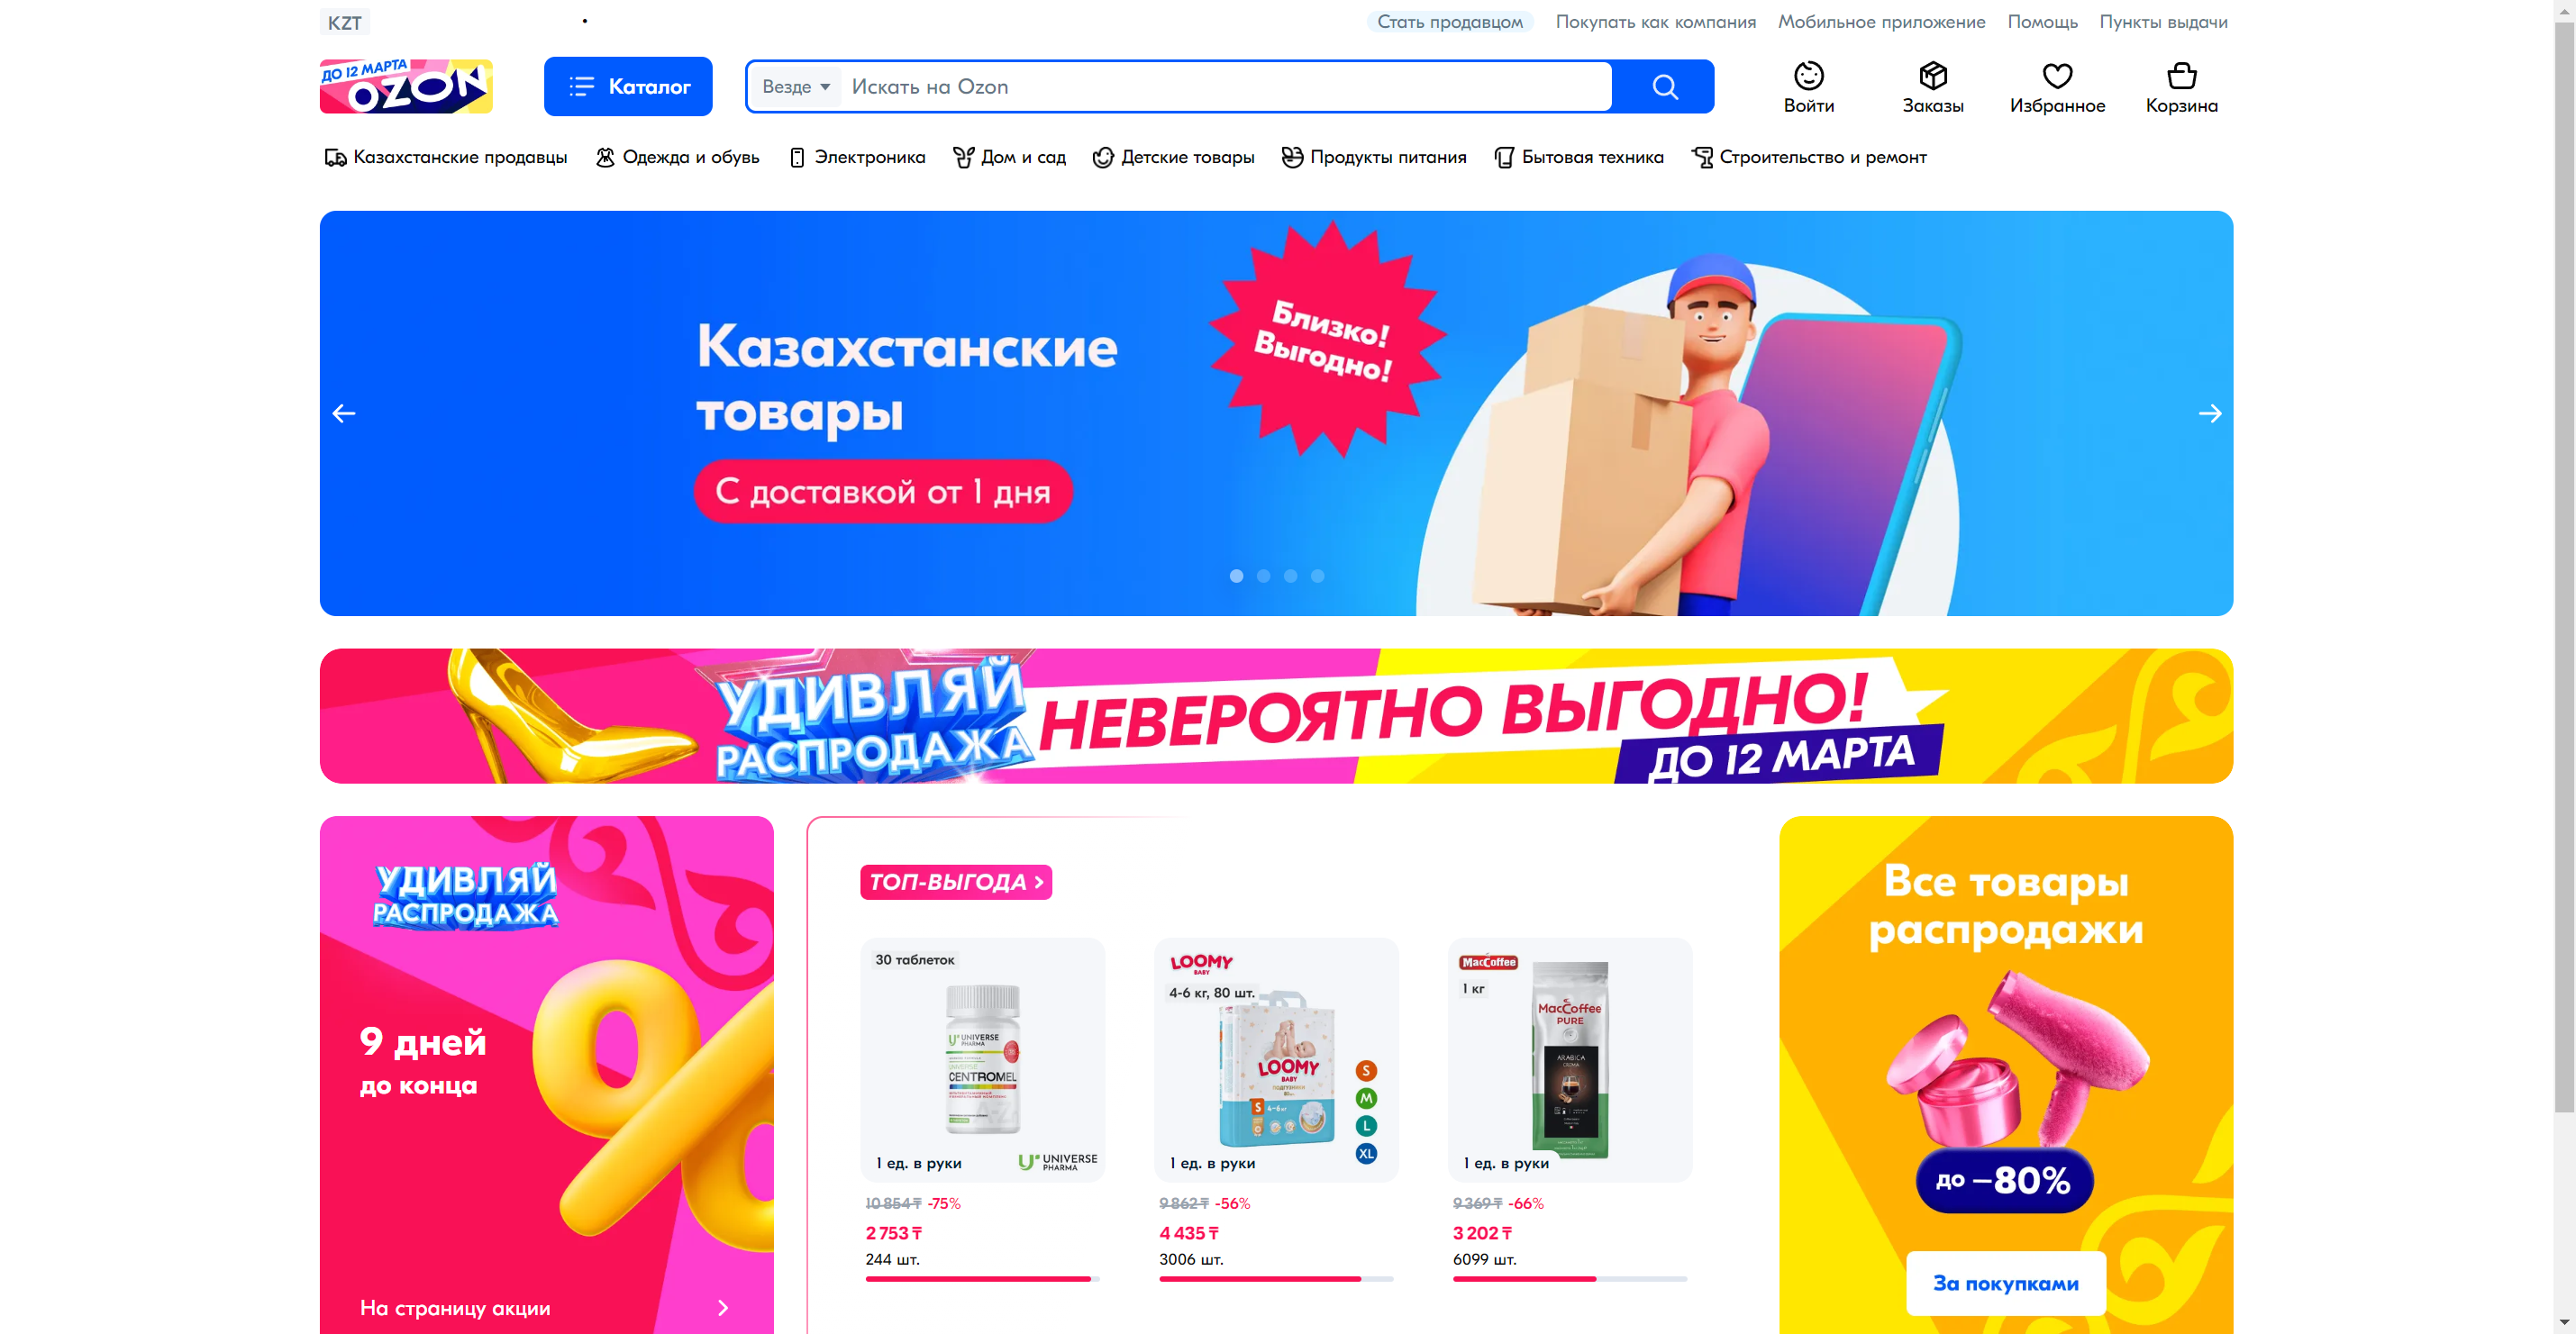Follow Стать продавцом link

tap(1450, 22)
